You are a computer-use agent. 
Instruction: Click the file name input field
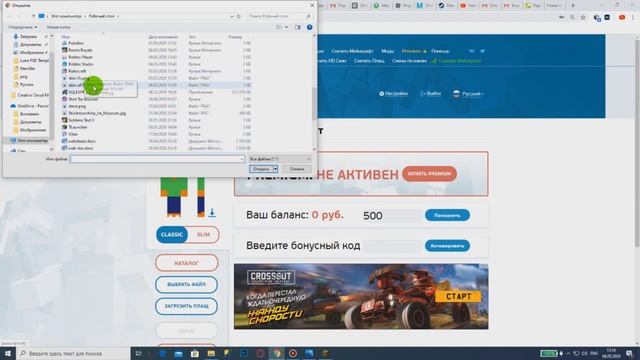(x=157, y=159)
